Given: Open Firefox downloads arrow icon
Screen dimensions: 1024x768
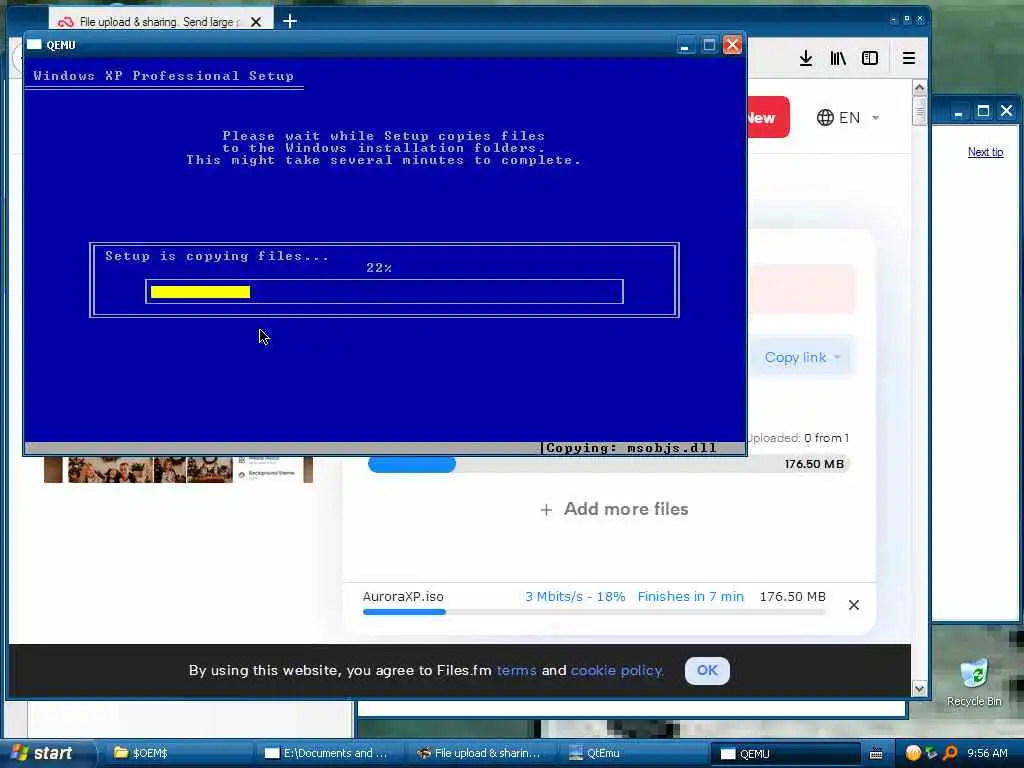Looking at the screenshot, I should point(806,58).
